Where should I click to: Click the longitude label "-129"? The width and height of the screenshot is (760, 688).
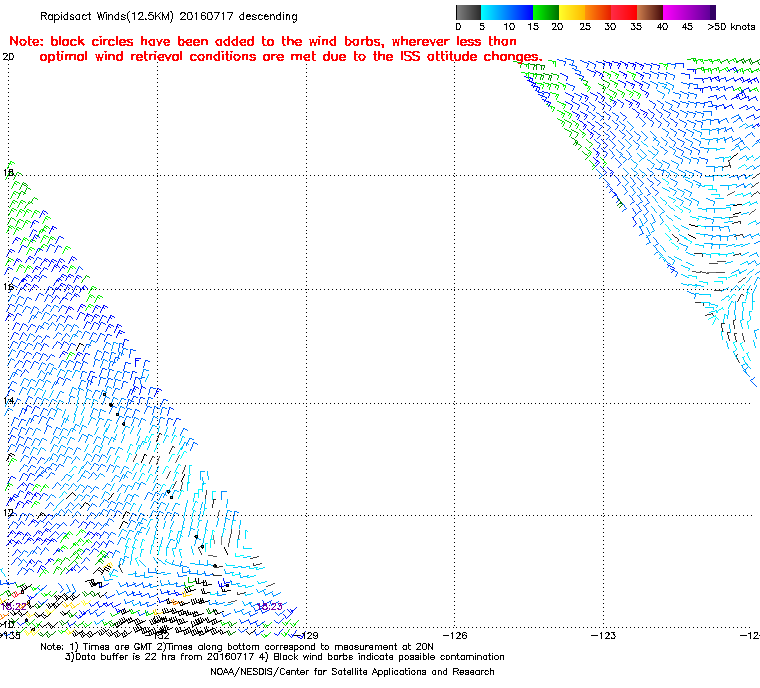pyautogui.click(x=307, y=635)
